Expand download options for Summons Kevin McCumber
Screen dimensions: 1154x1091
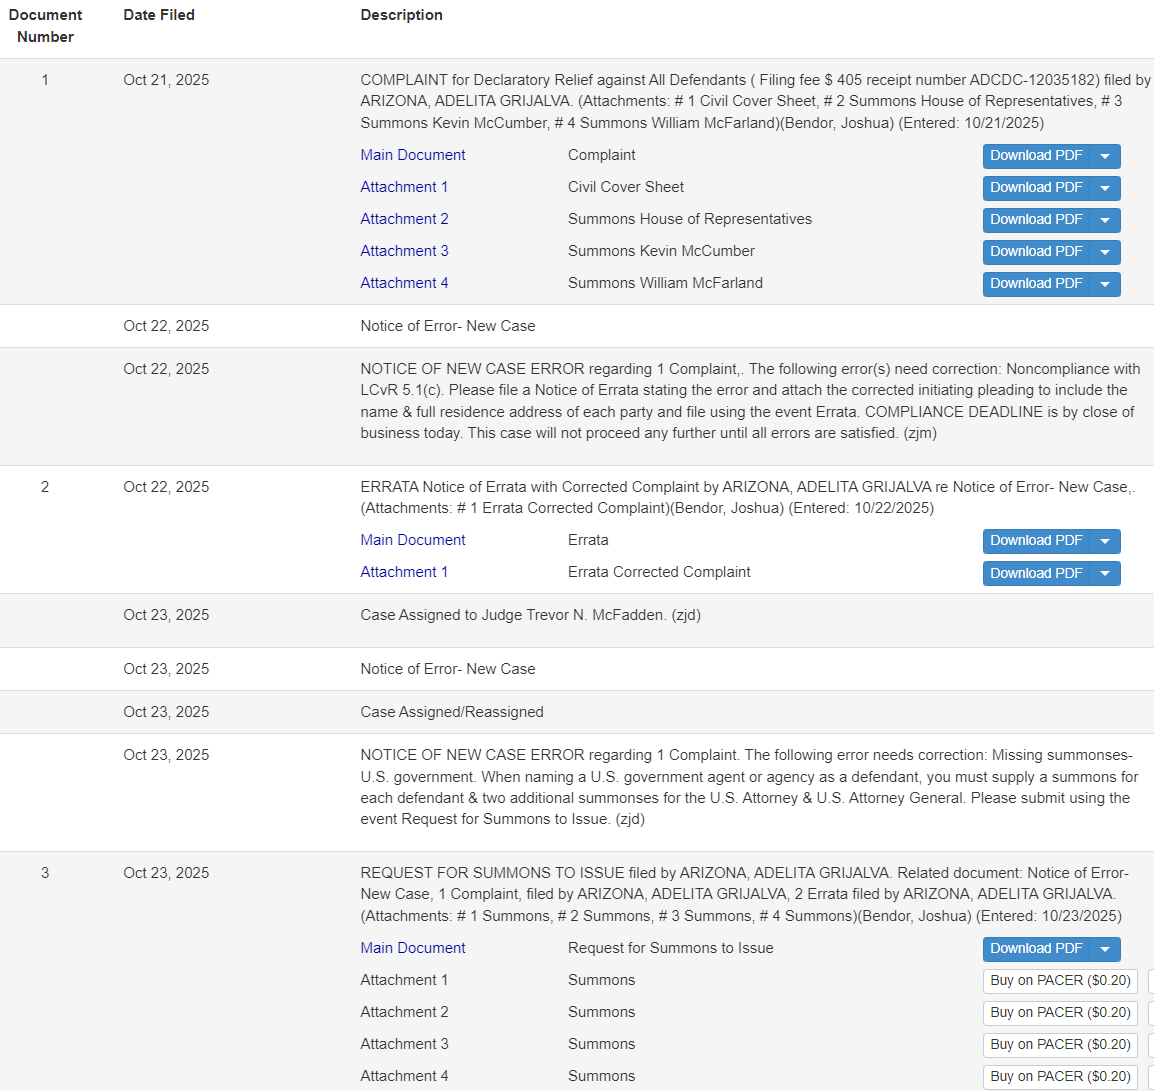click(1105, 252)
